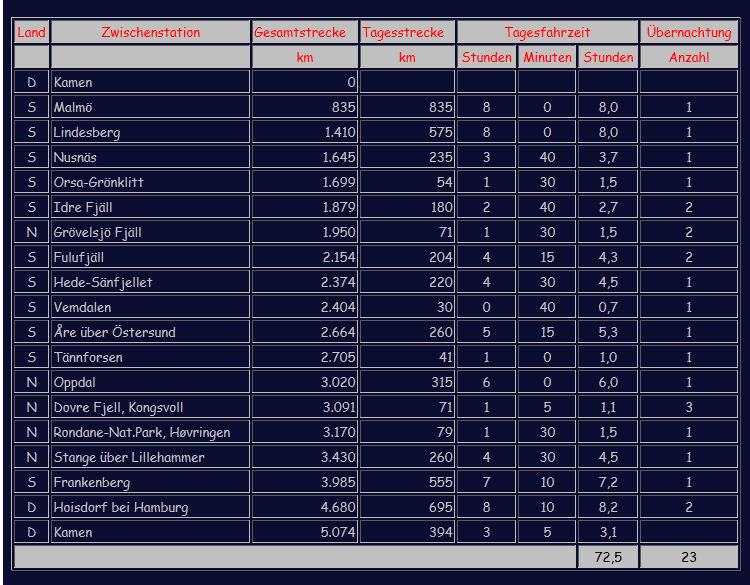Click the Zwischenstation column header
The image size is (750, 585).
[150, 32]
